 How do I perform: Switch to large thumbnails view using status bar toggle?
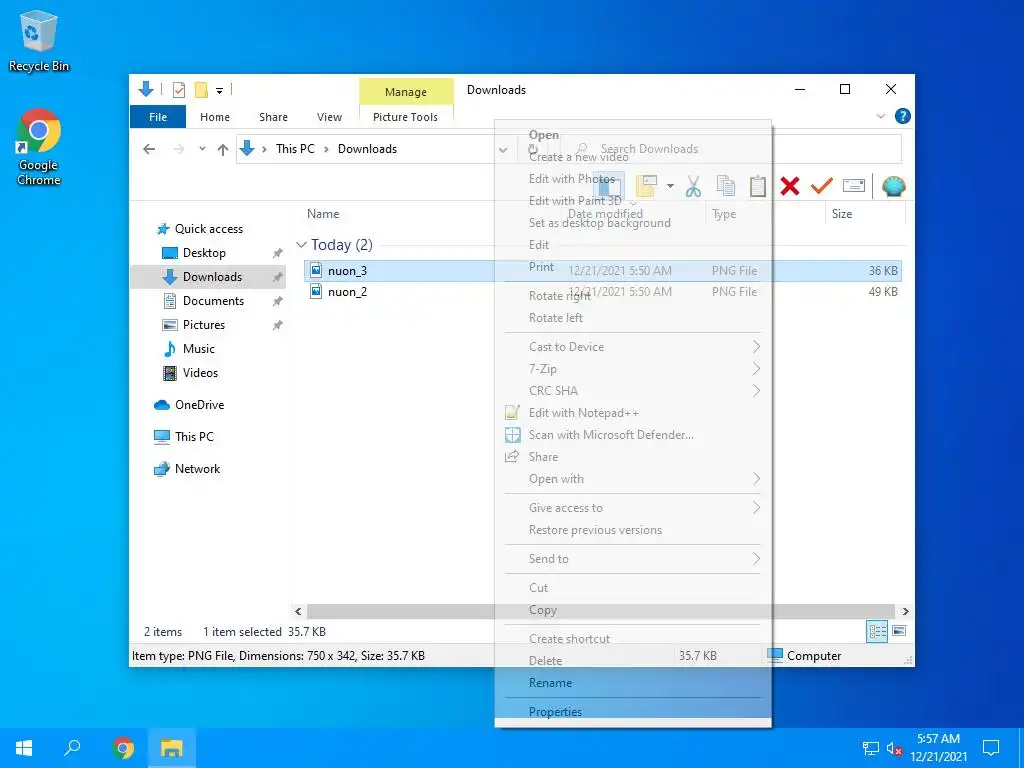tap(899, 631)
